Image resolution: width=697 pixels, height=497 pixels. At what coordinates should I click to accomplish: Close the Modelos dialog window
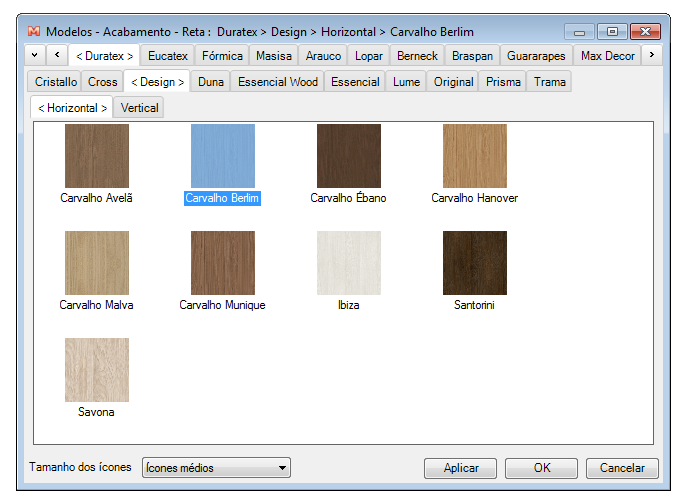coord(645,32)
